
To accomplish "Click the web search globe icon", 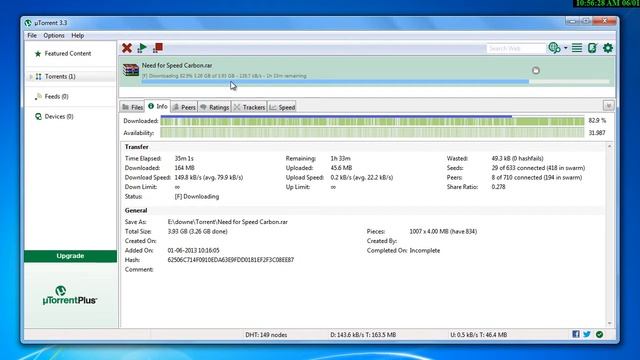I will (x=554, y=48).
